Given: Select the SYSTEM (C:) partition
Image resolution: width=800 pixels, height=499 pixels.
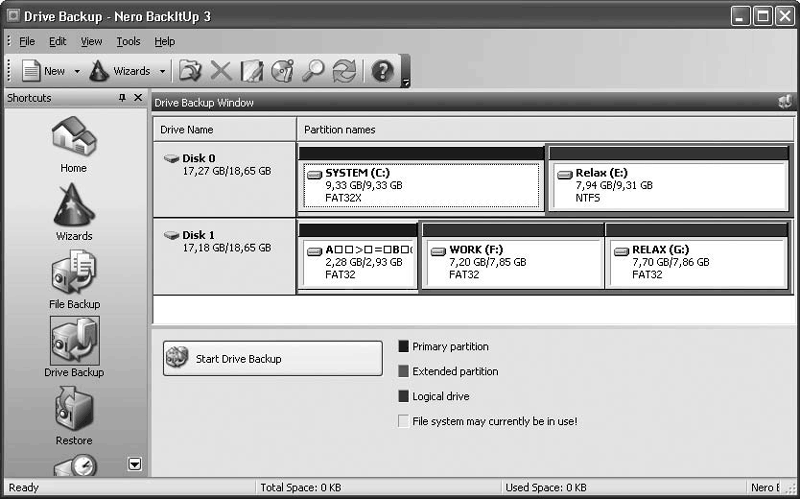Looking at the screenshot, I should coord(421,185).
